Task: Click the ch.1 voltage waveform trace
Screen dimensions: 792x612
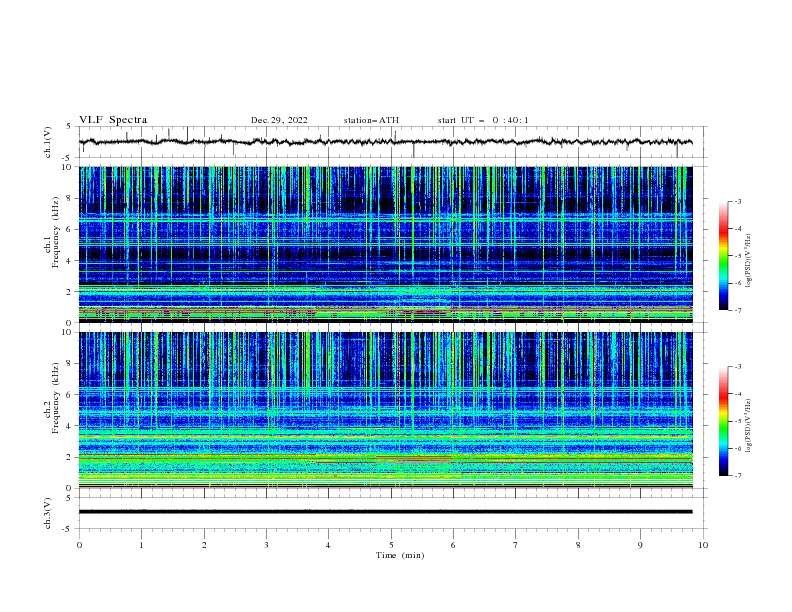Action: pyautogui.click(x=385, y=142)
